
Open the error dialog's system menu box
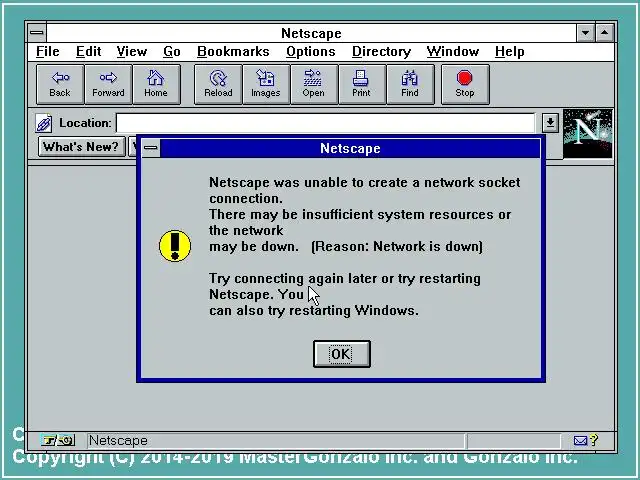151,148
